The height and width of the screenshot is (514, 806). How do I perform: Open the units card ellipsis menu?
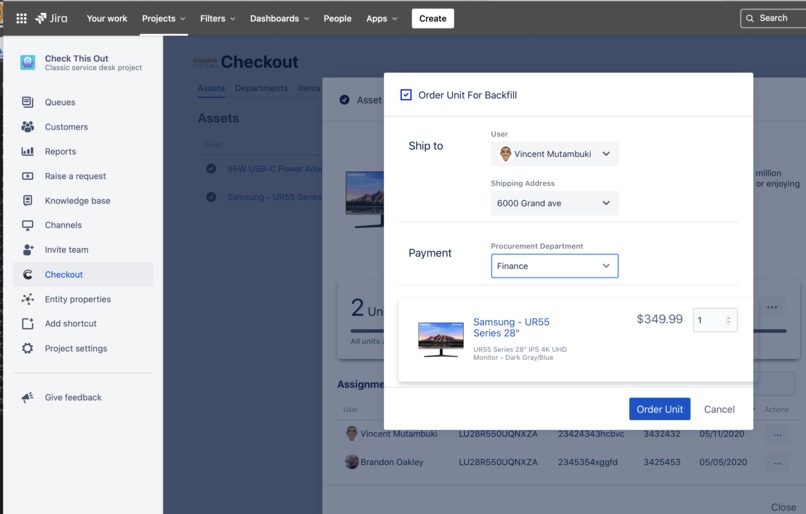coord(772,307)
